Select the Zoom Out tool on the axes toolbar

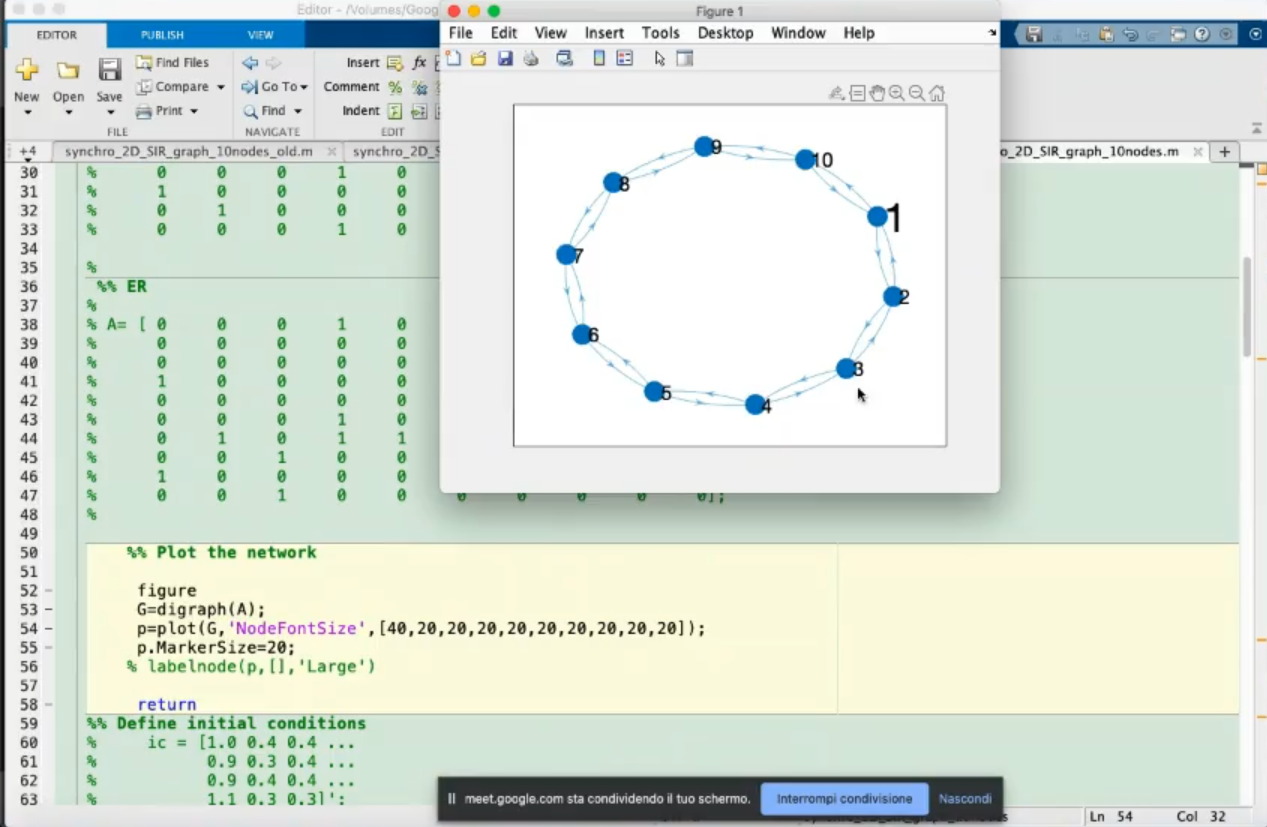[916, 93]
